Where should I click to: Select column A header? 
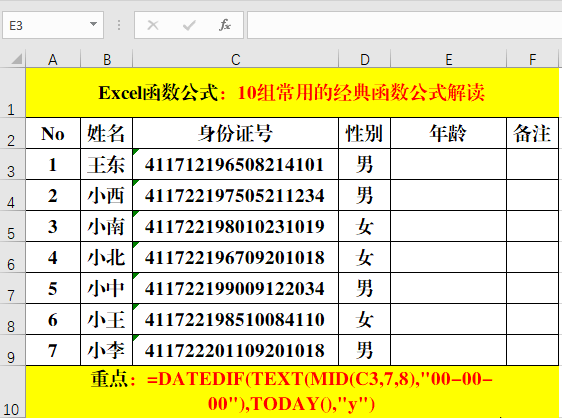pyautogui.click(x=53, y=59)
